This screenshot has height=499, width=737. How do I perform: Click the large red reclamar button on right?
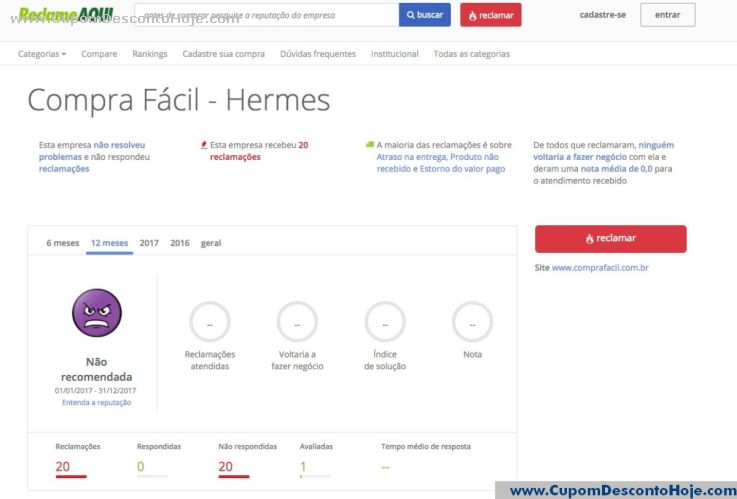[611, 239]
